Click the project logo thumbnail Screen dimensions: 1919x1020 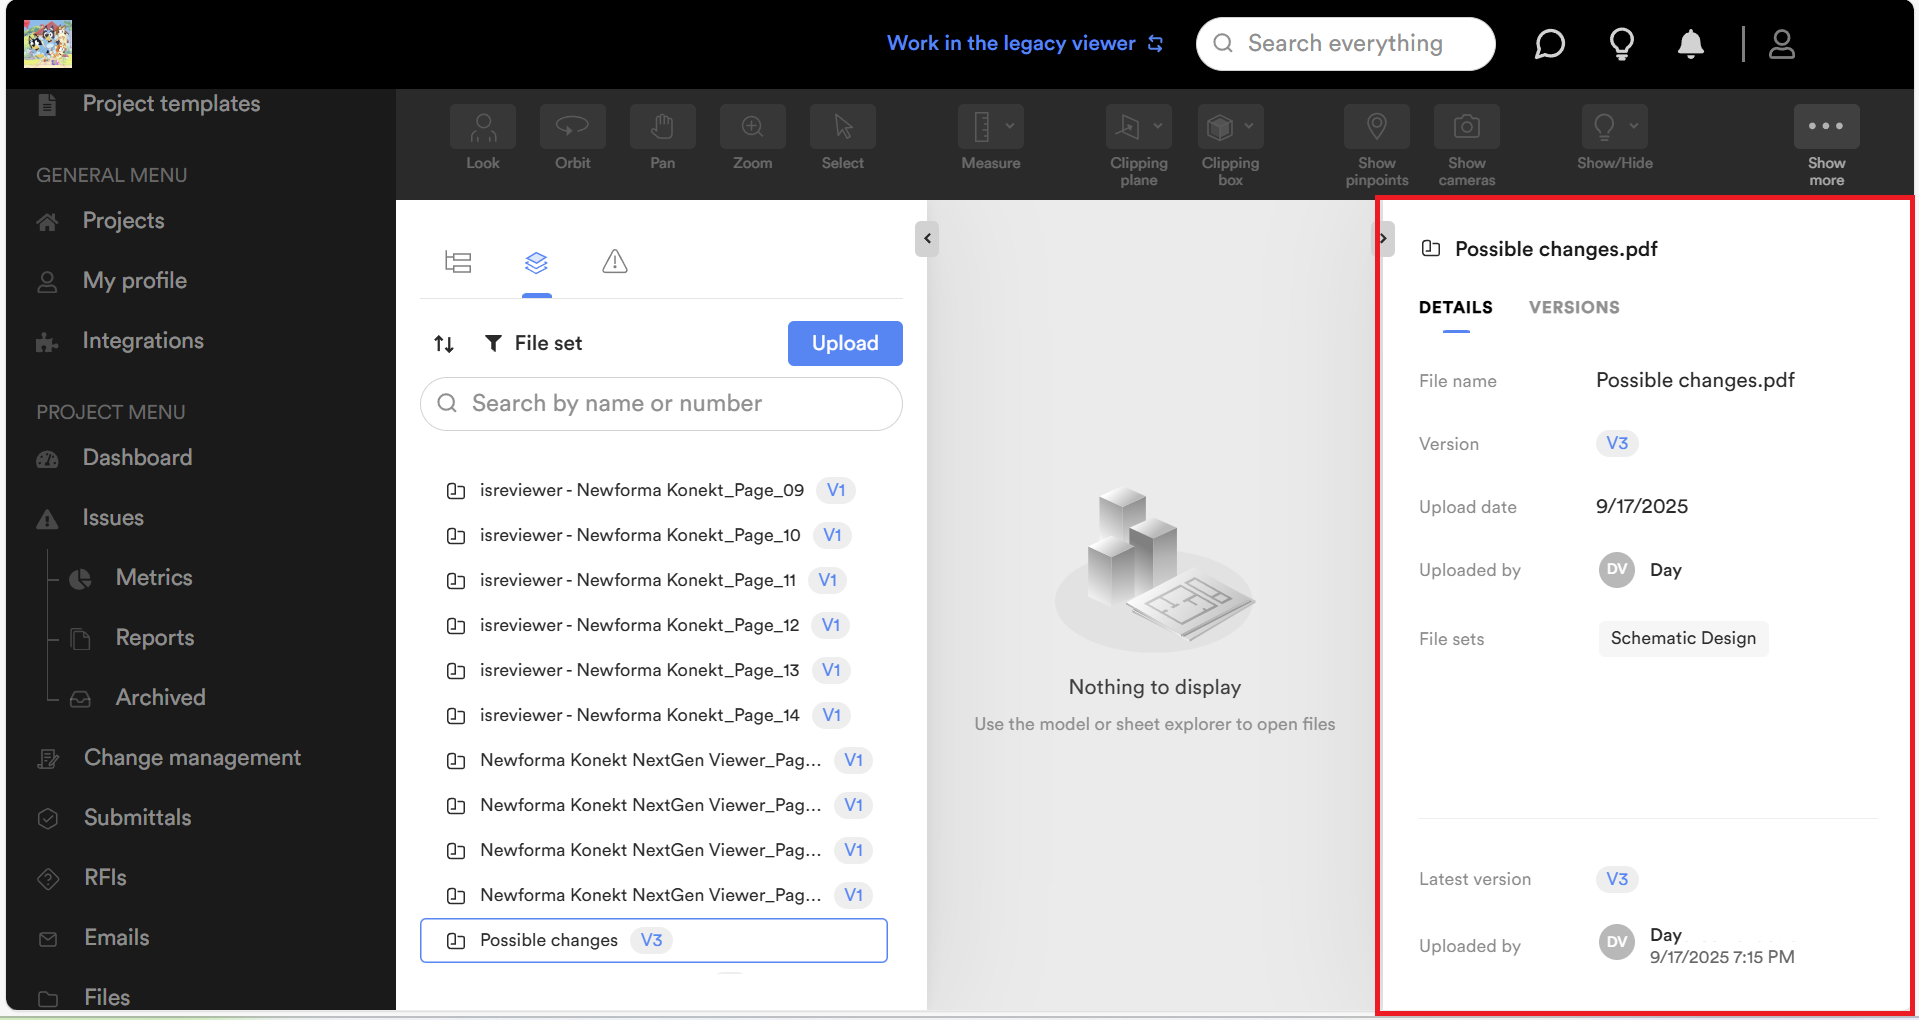pos(48,44)
